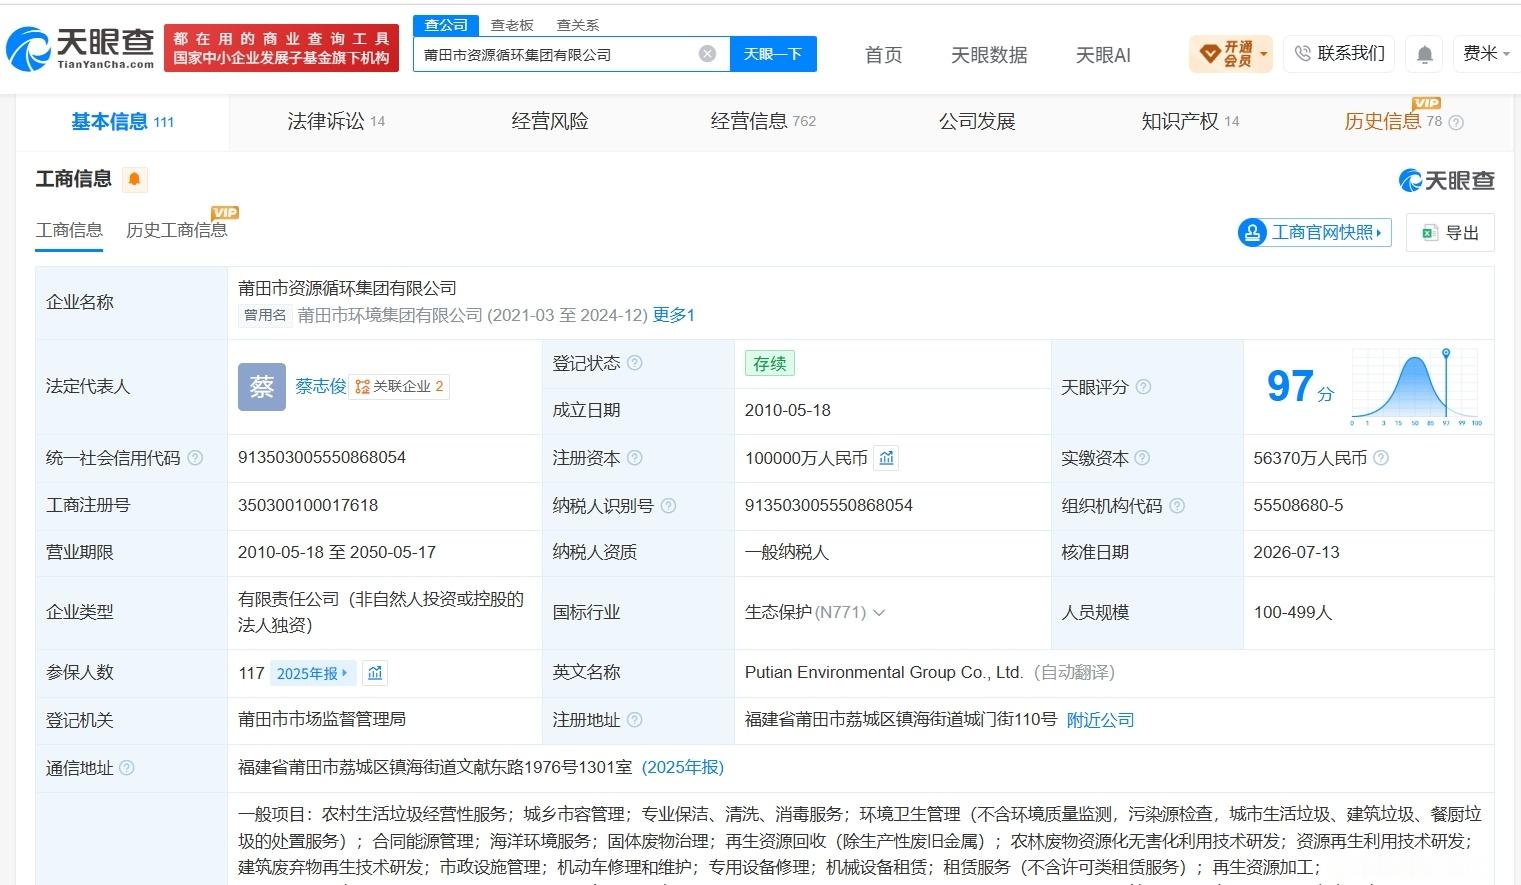This screenshot has width=1521, height=885.
Task: Select establishment date 2010-05-18
Action: 788,410
